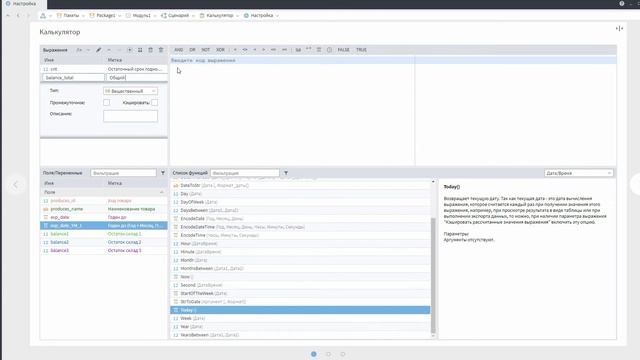Toggle the Кэшировать checkbox

(x=154, y=103)
